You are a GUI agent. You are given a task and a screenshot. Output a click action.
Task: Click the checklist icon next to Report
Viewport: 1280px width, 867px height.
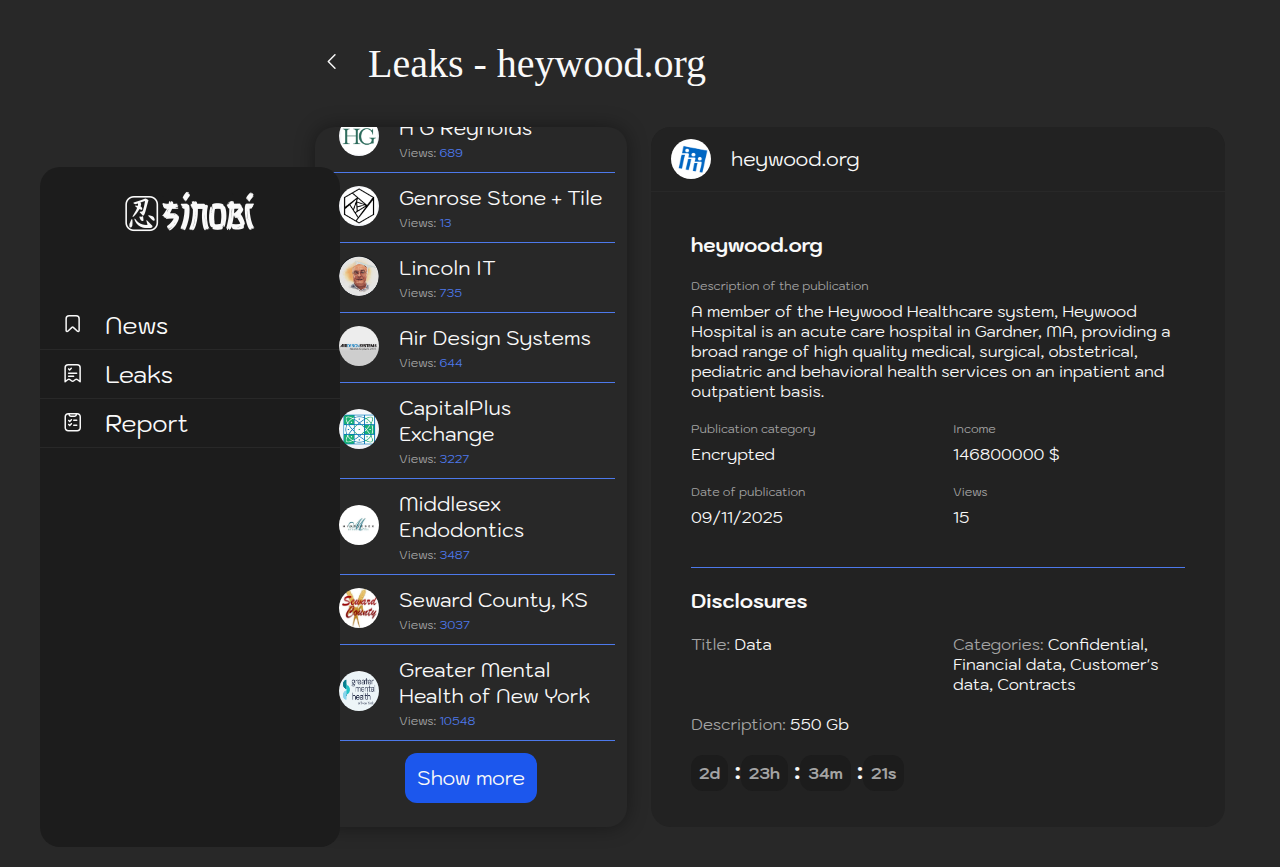coord(73,423)
